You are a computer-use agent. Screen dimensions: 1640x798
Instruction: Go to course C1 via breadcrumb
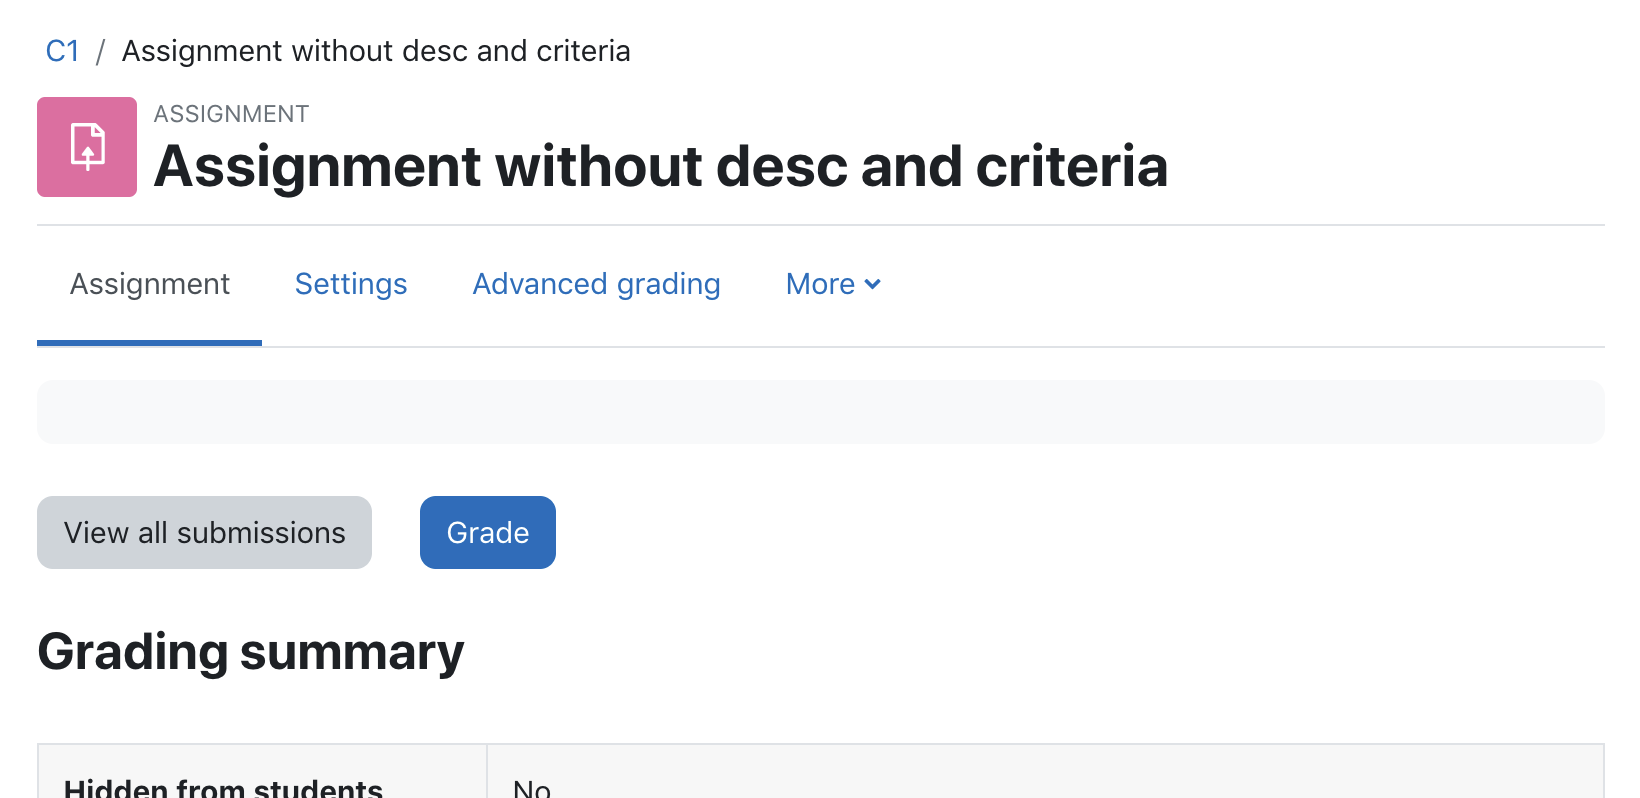62,51
